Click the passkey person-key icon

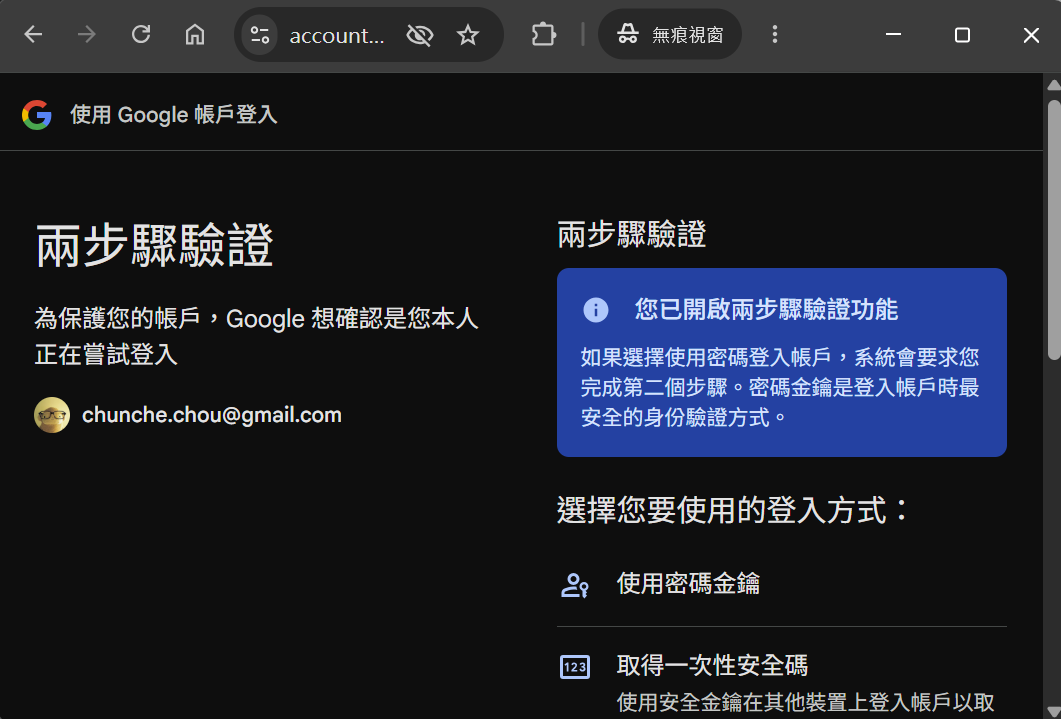pyautogui.click(x=574, y=585)
